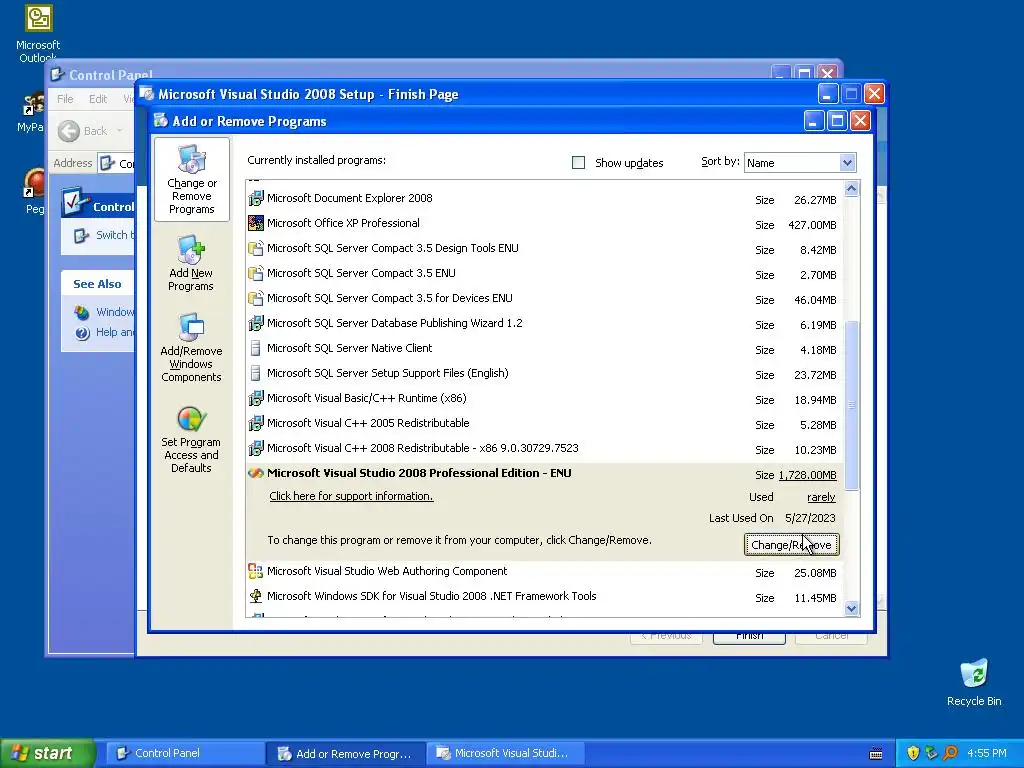This screenshot has width=1024, height=768.
Task: Click SQL Server Compact 3.5 for Devices icon
Action: pyautogui.click(x=256, y=298)
